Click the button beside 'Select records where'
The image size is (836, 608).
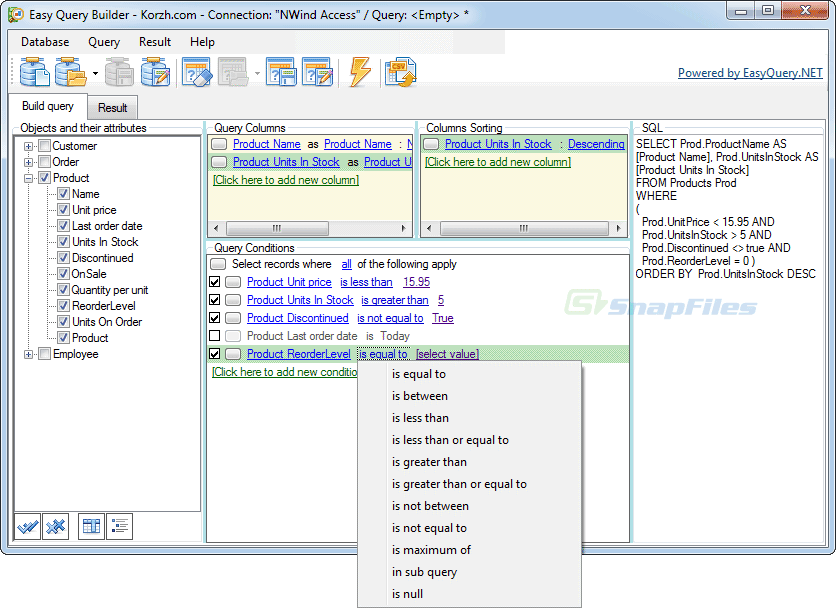click(x=218, y=264)
